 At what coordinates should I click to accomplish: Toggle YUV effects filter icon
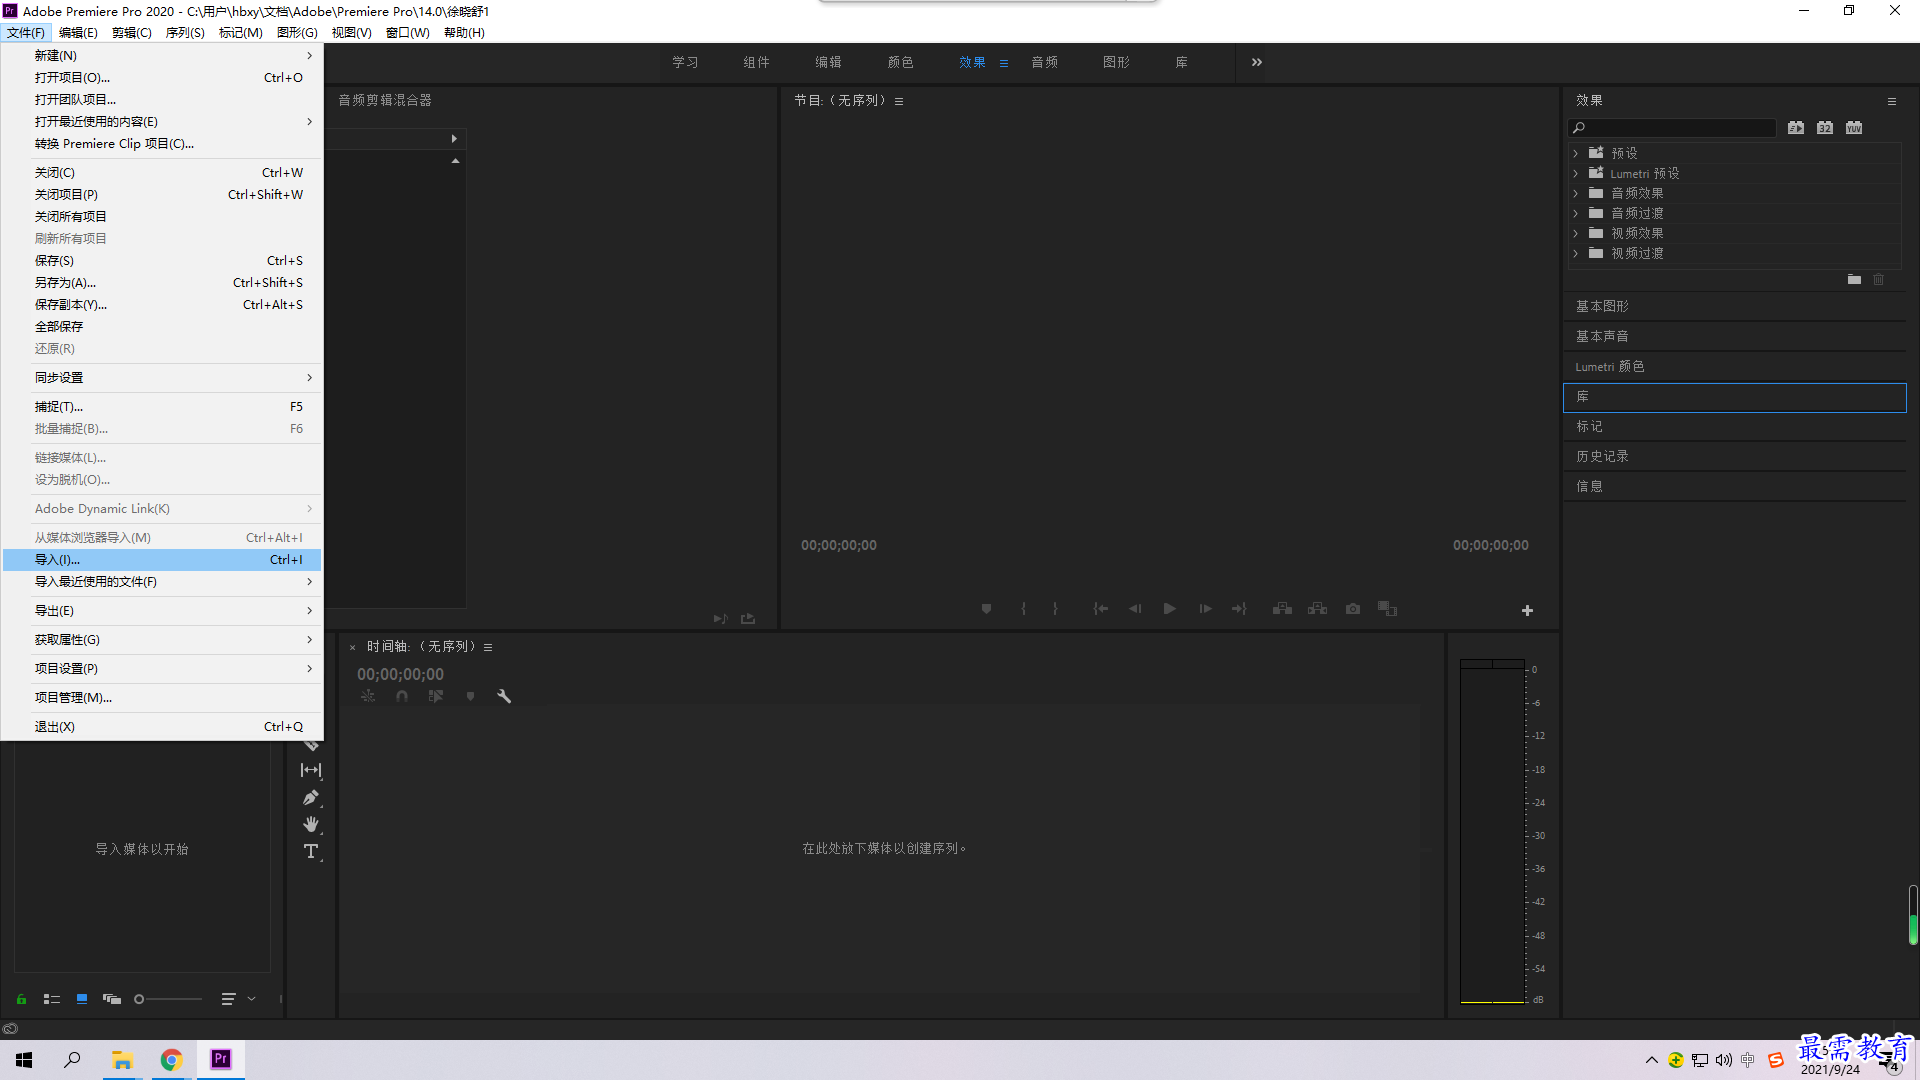pos(1854,128)
